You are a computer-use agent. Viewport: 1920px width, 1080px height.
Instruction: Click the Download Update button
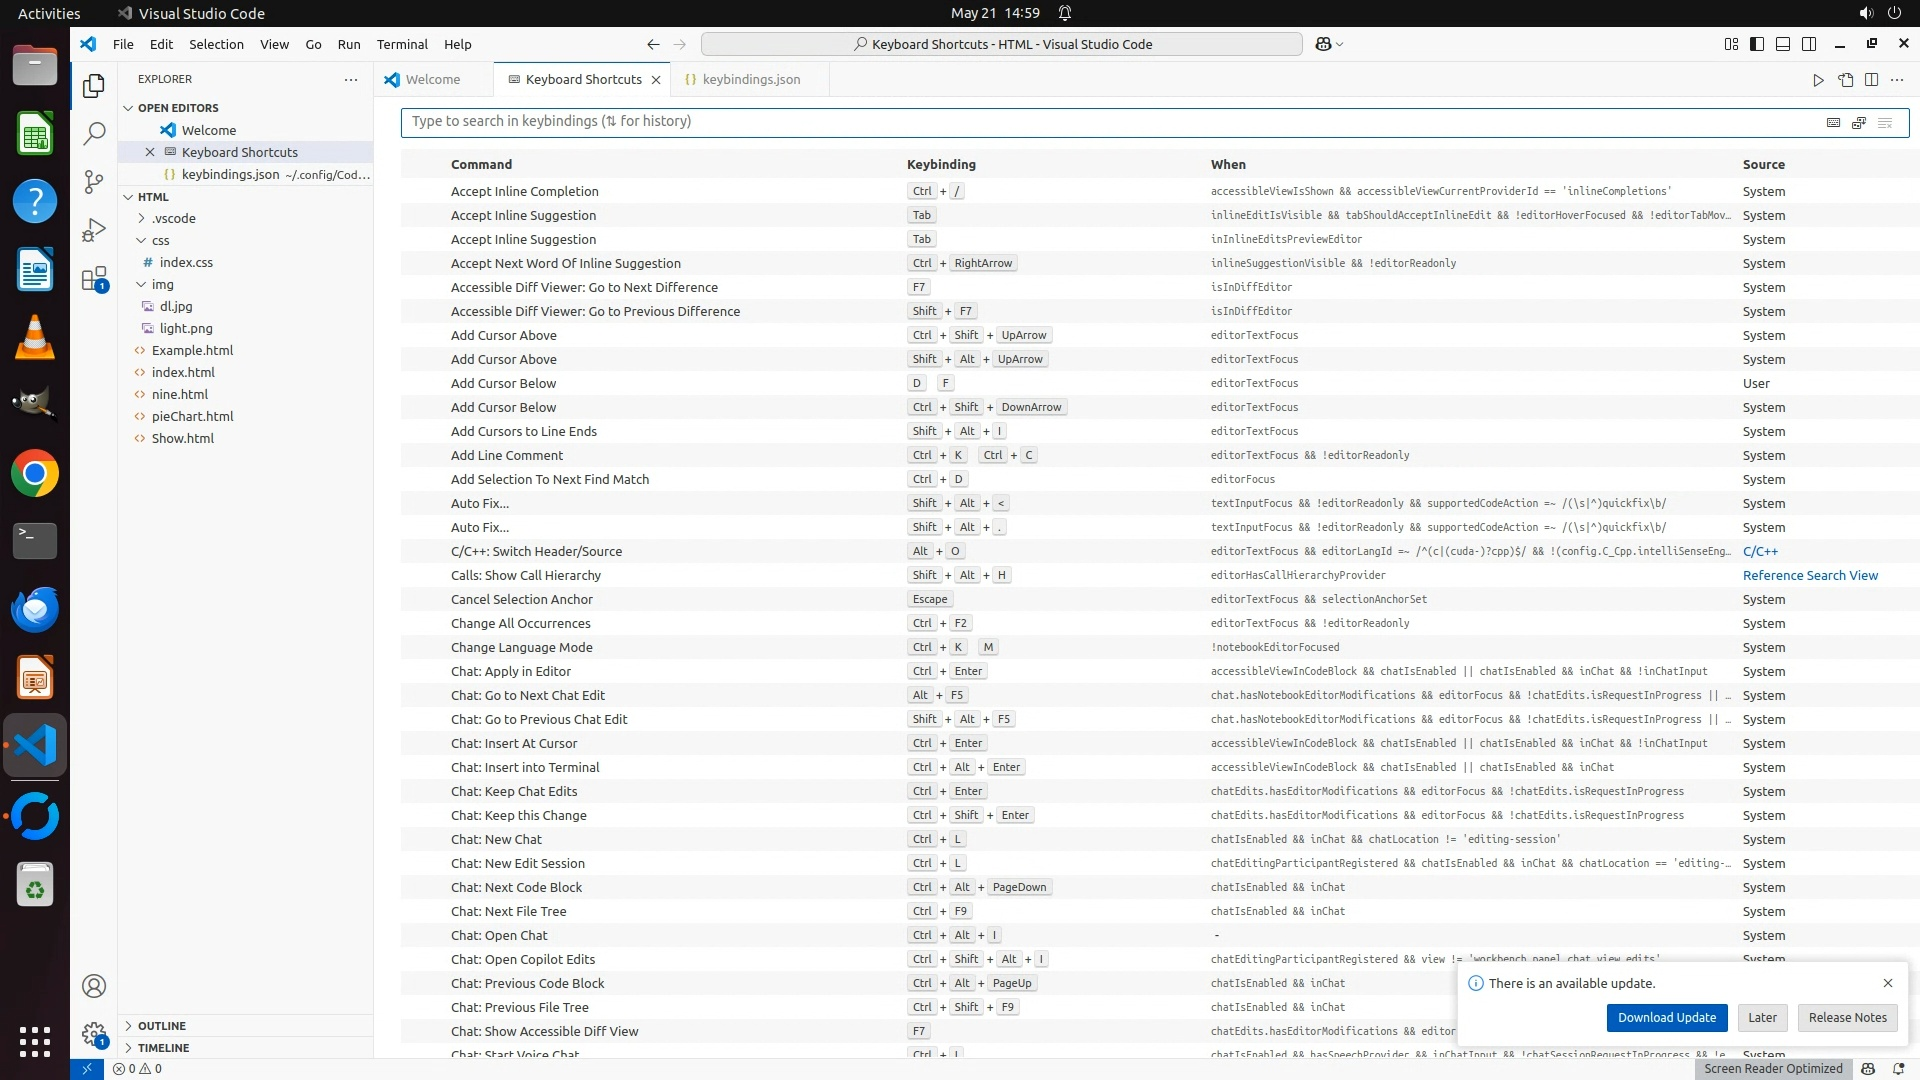(1666, 1017)
